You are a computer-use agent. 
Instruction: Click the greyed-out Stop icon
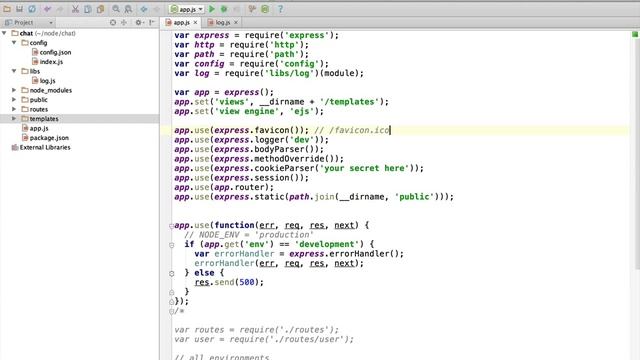coord(236,9)
